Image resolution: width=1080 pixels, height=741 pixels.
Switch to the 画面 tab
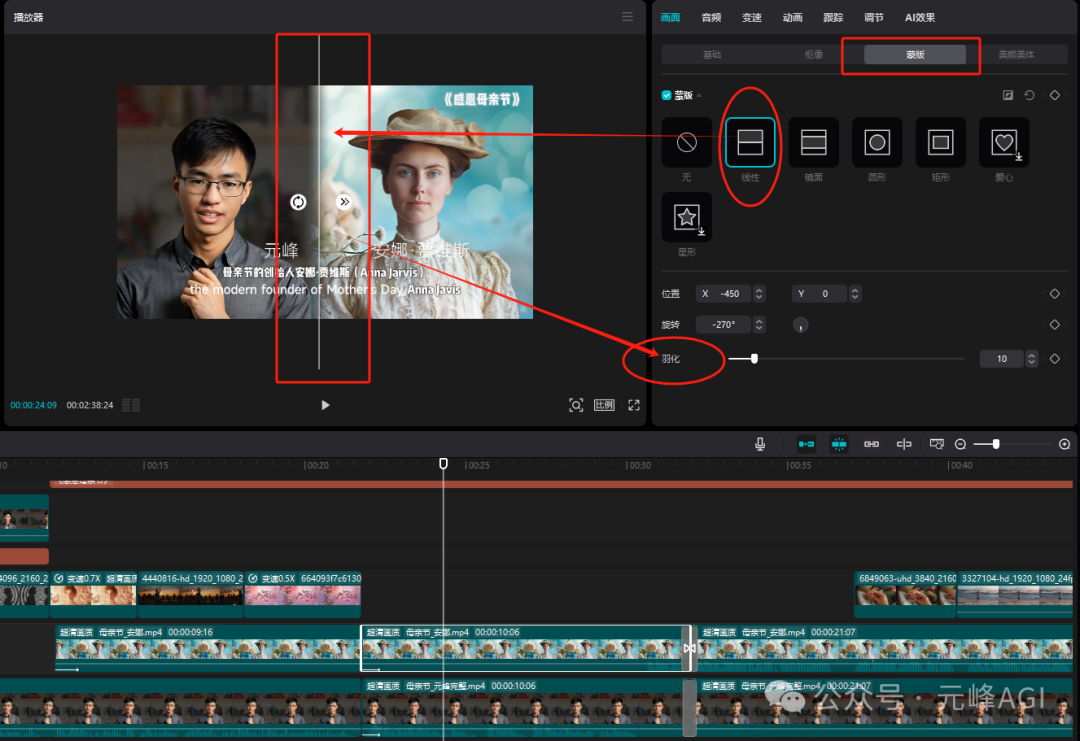(670, 17)
